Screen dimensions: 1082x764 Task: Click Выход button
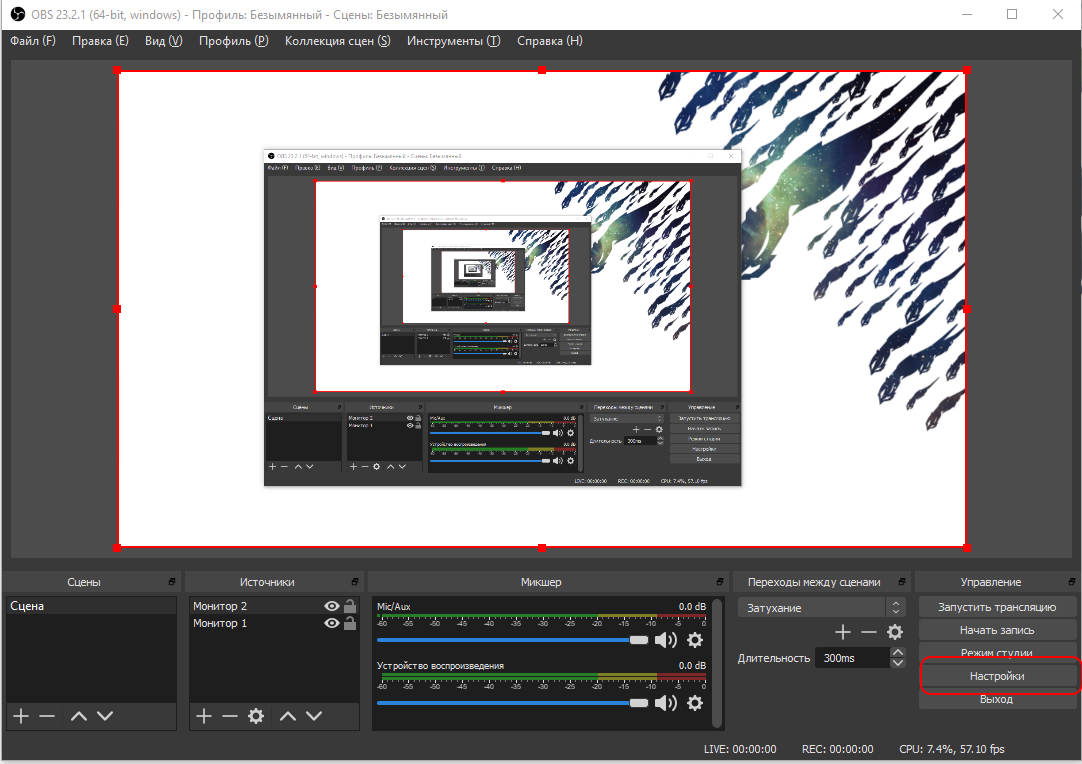(996, 700)
